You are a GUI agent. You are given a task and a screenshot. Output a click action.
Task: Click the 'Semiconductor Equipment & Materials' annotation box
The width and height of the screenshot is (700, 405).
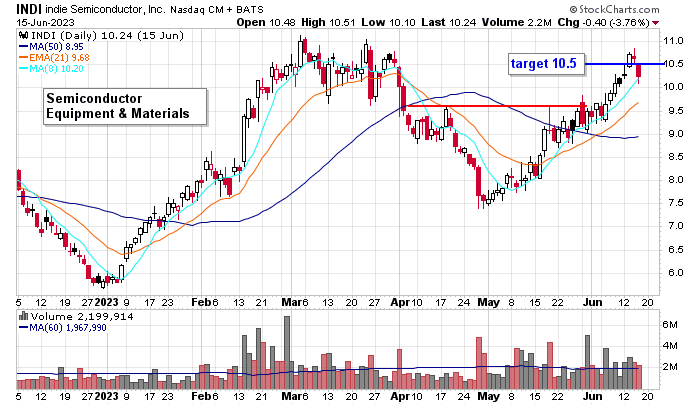(x=125, y=106)
